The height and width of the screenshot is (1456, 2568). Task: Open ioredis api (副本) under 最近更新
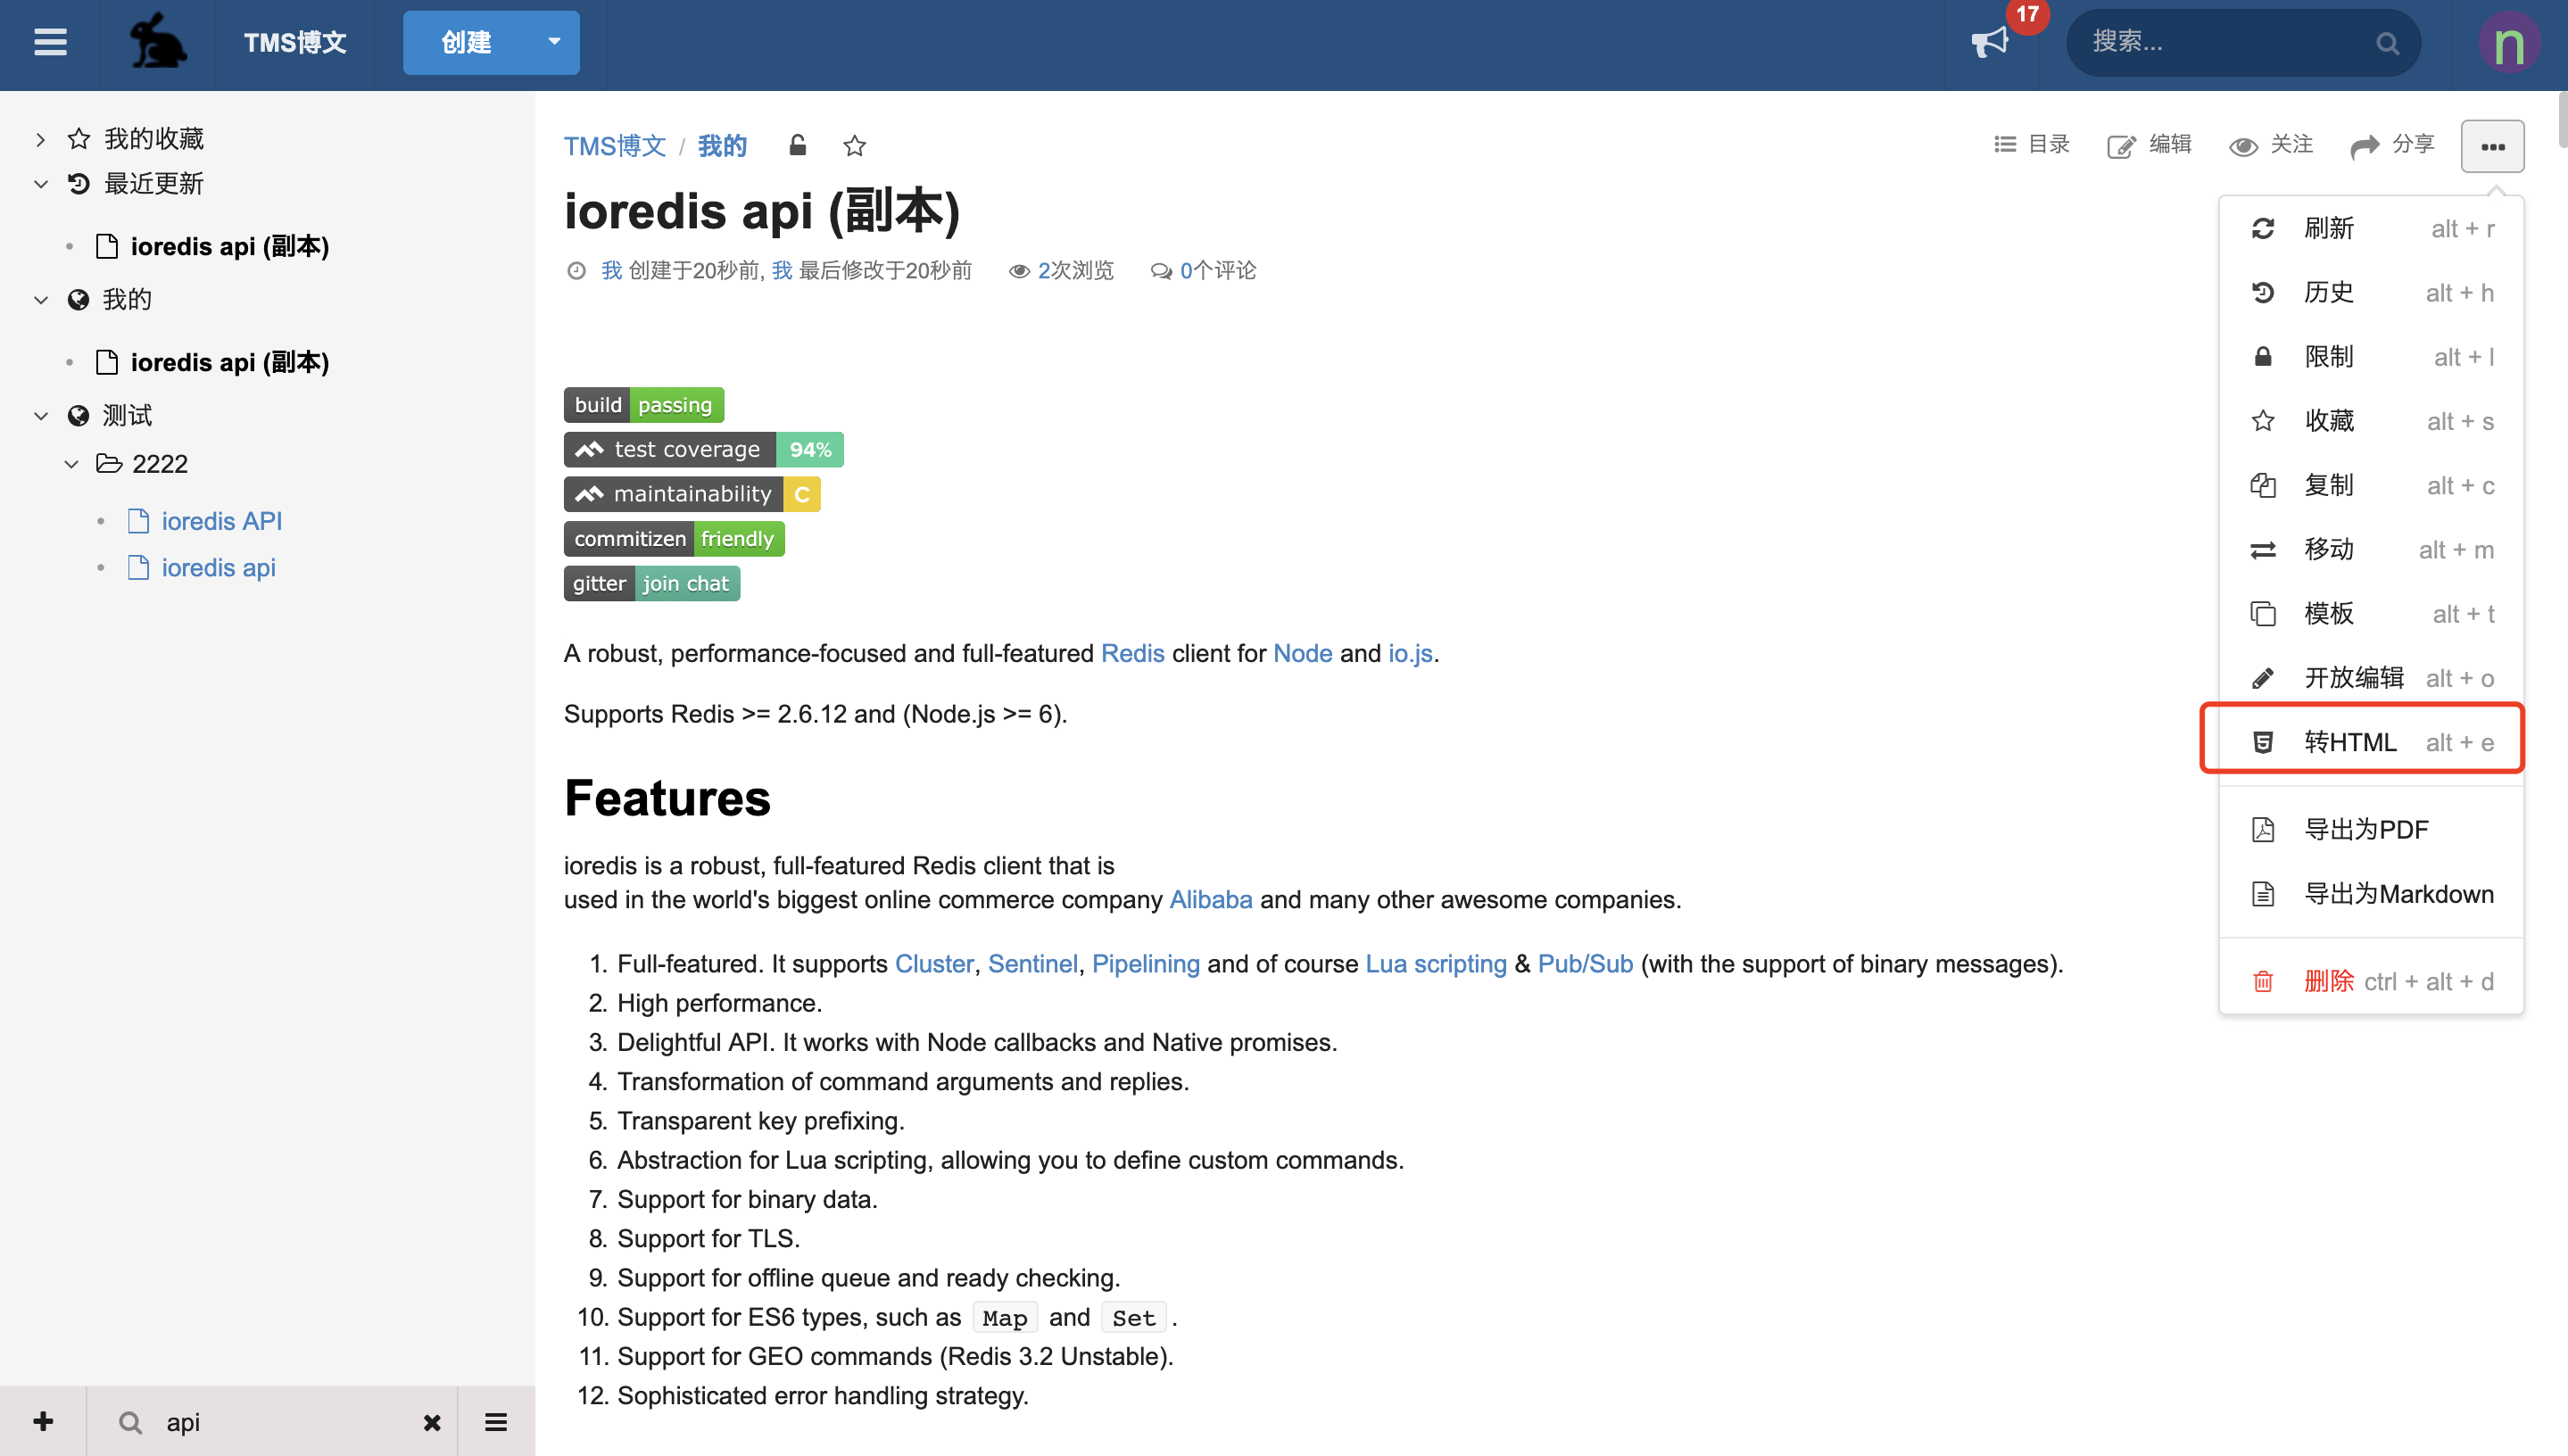click(x=229, y=246)
